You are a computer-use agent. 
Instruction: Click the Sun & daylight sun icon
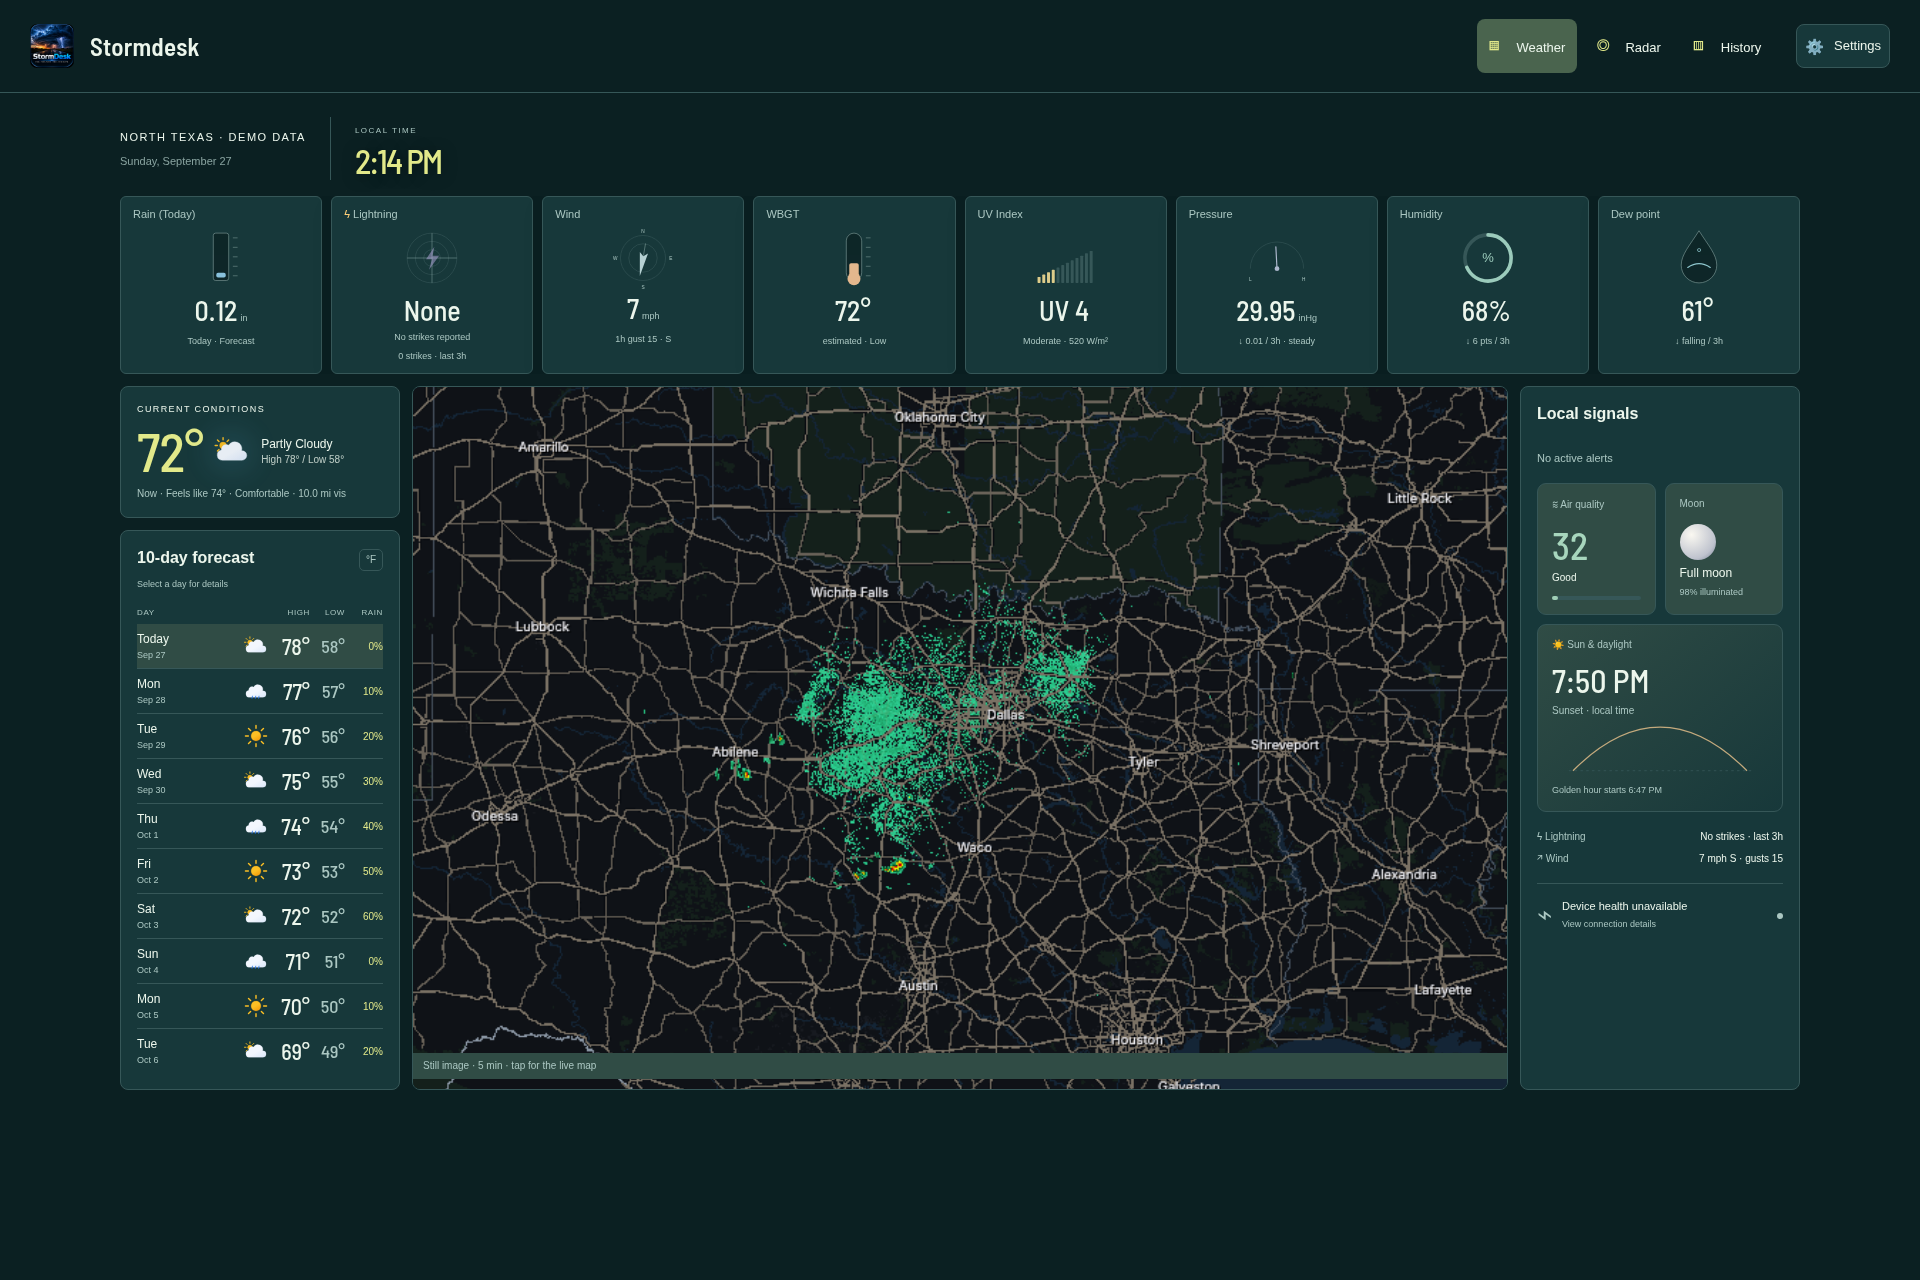coord(1558,645)
